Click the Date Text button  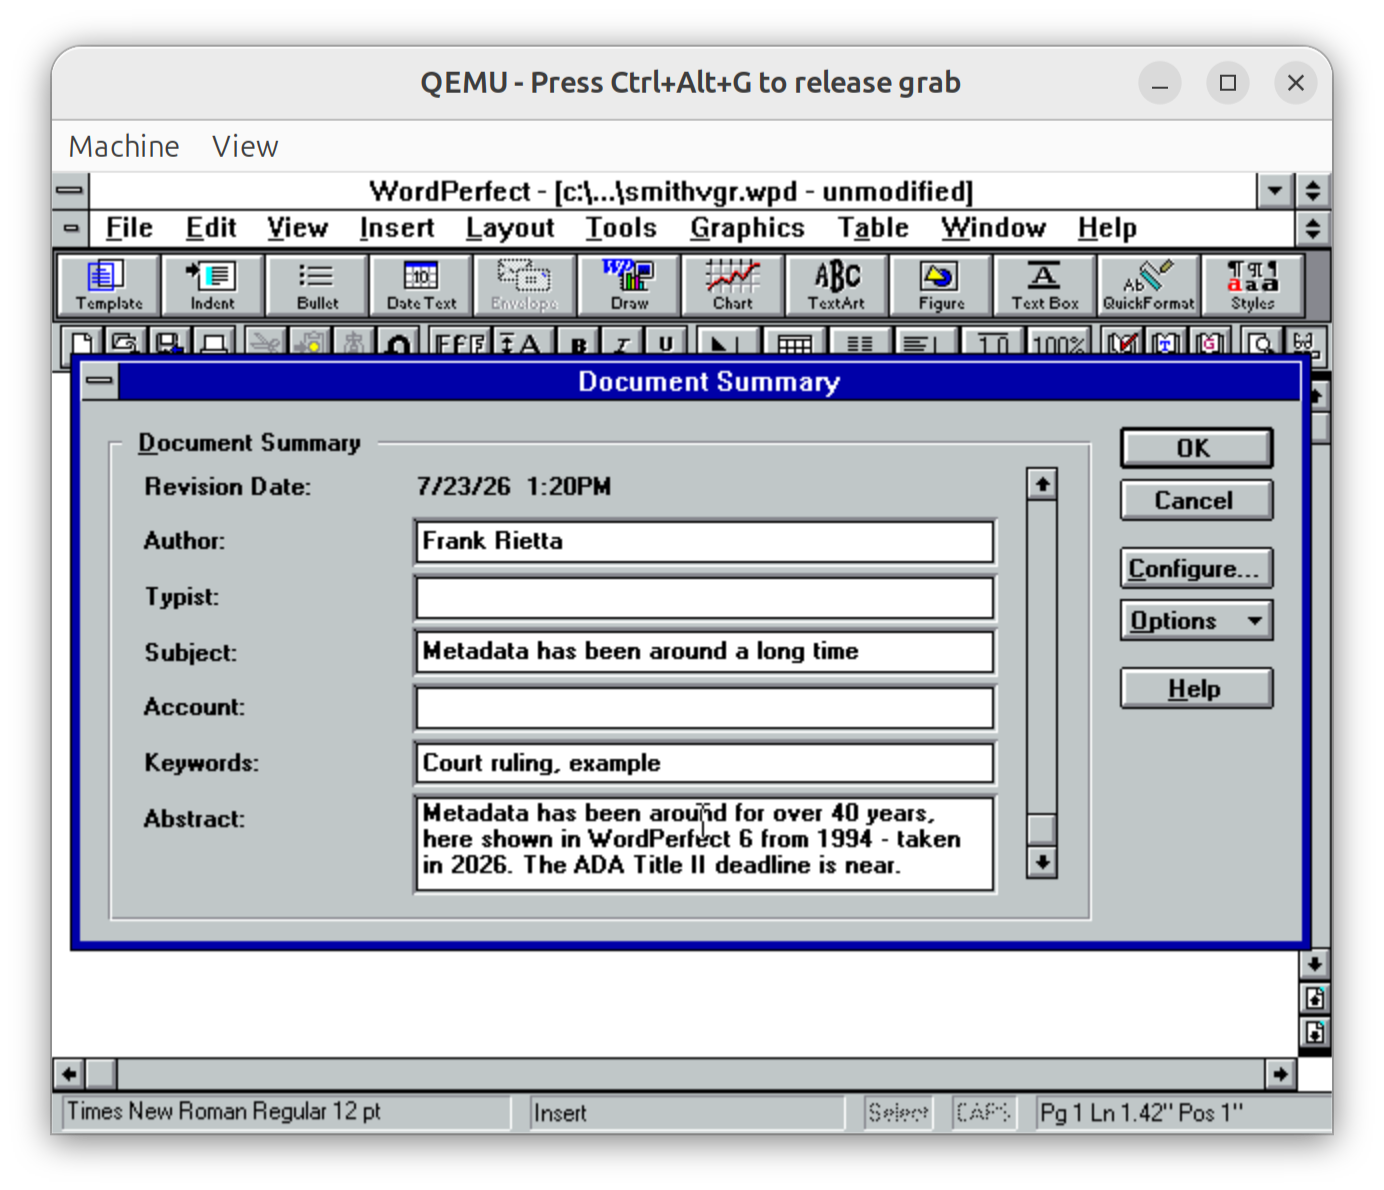pos(421,285)
